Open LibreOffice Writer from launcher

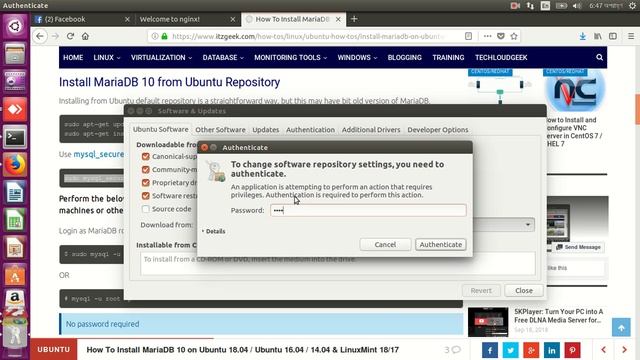(15, 193)
